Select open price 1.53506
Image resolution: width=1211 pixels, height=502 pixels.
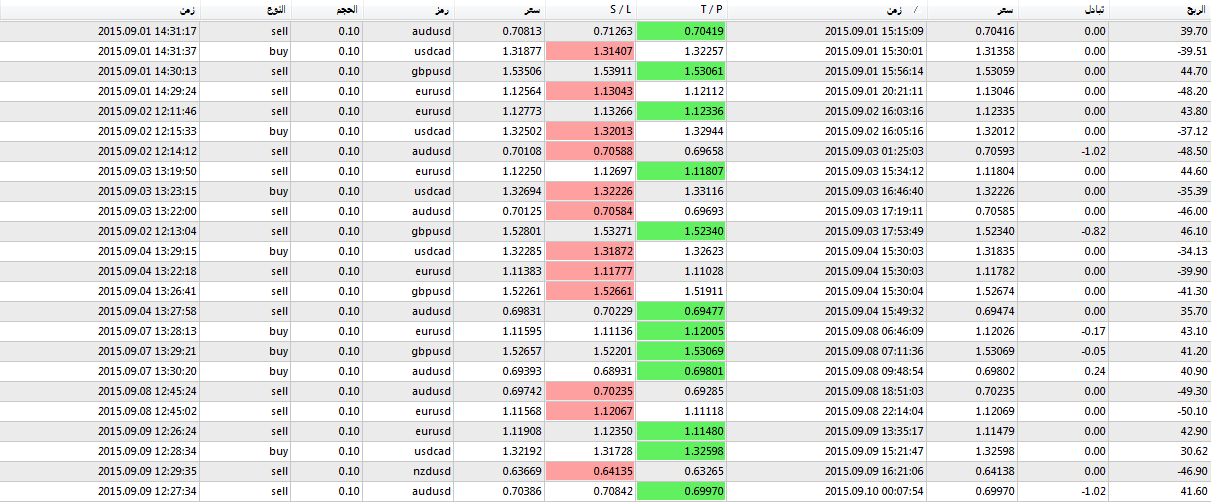pos(522,71)
